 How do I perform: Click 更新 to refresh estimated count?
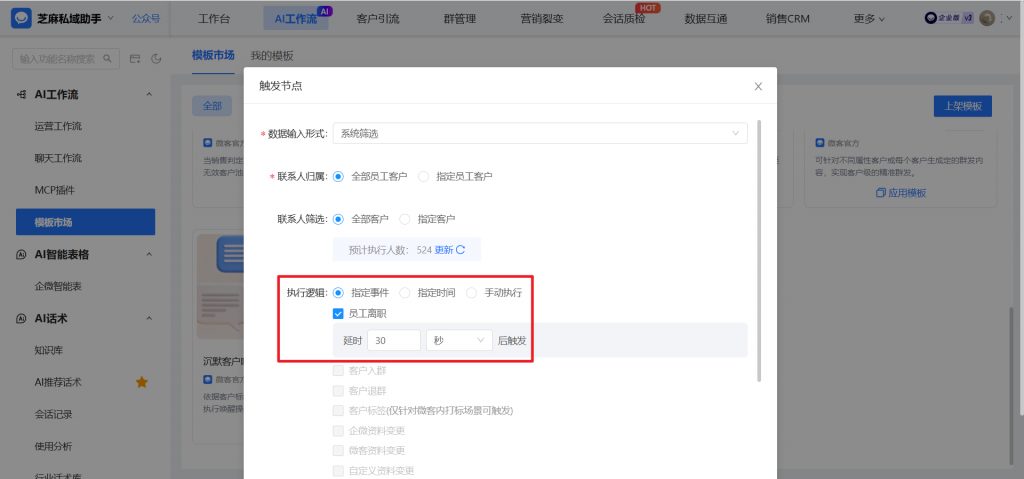(x=443, y=250)
